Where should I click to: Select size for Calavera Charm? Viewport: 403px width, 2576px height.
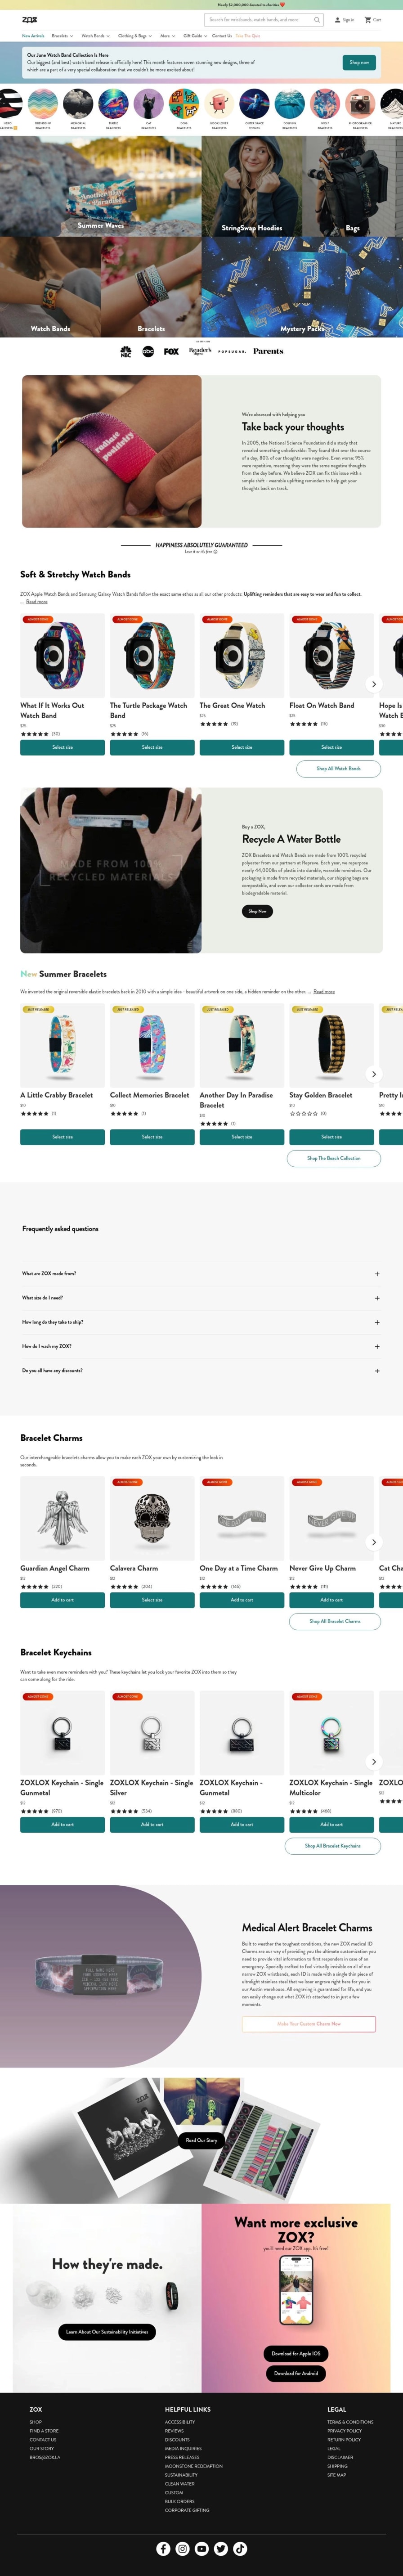click(x=152, y=1600)
